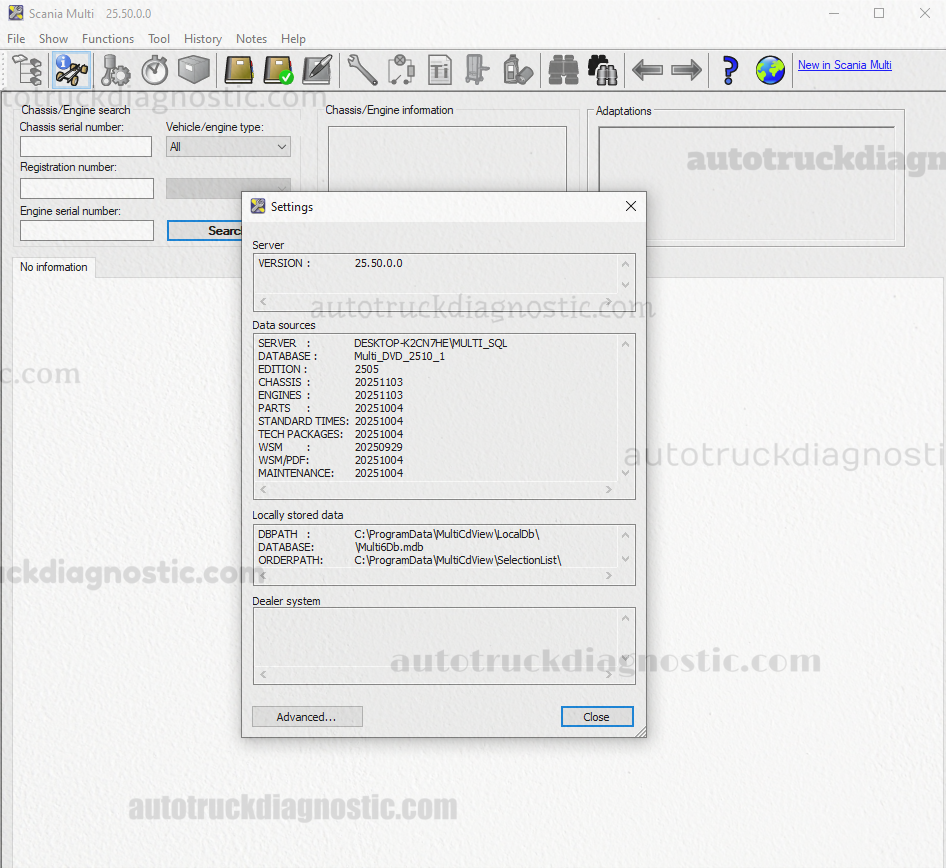The image size is (946, 868).
Task: Open the Show menu
Action: pos(54,39)
